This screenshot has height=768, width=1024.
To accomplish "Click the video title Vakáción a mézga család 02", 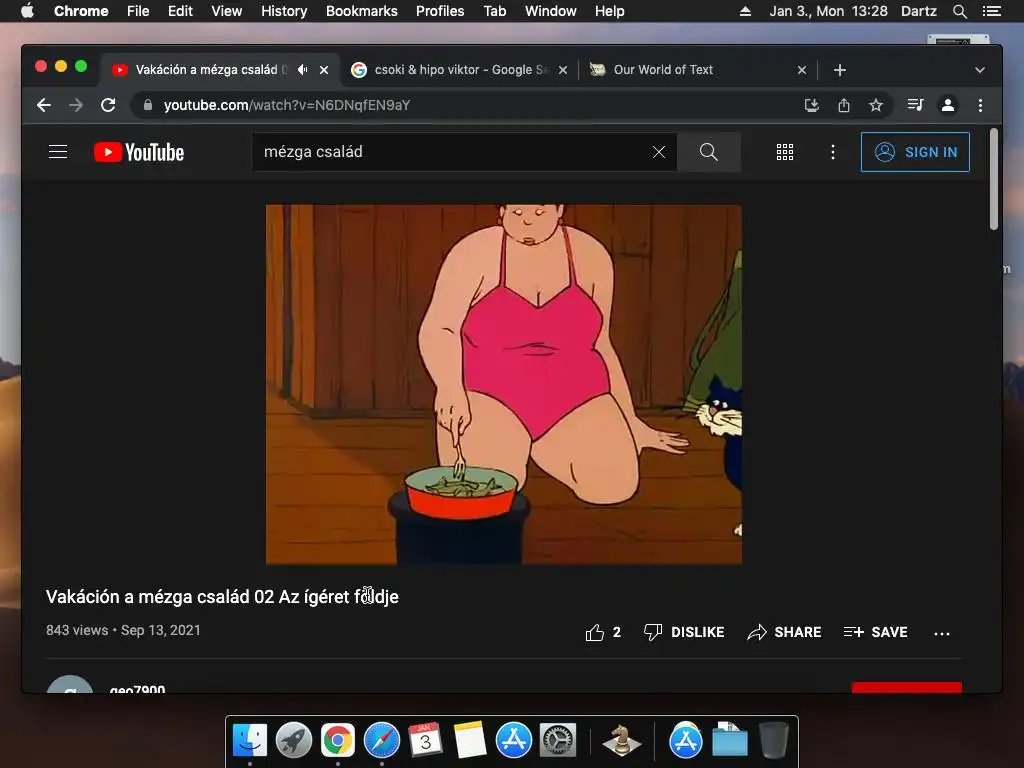I will coord(222,597).
